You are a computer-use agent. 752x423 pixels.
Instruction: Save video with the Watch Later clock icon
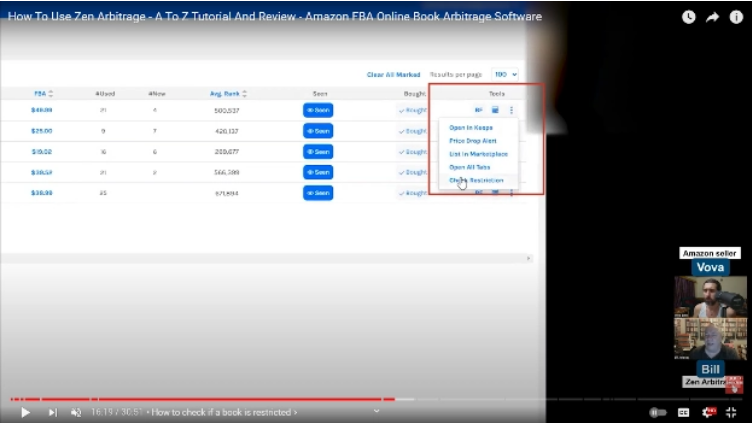pyautogui.click(x=689, y=17)
